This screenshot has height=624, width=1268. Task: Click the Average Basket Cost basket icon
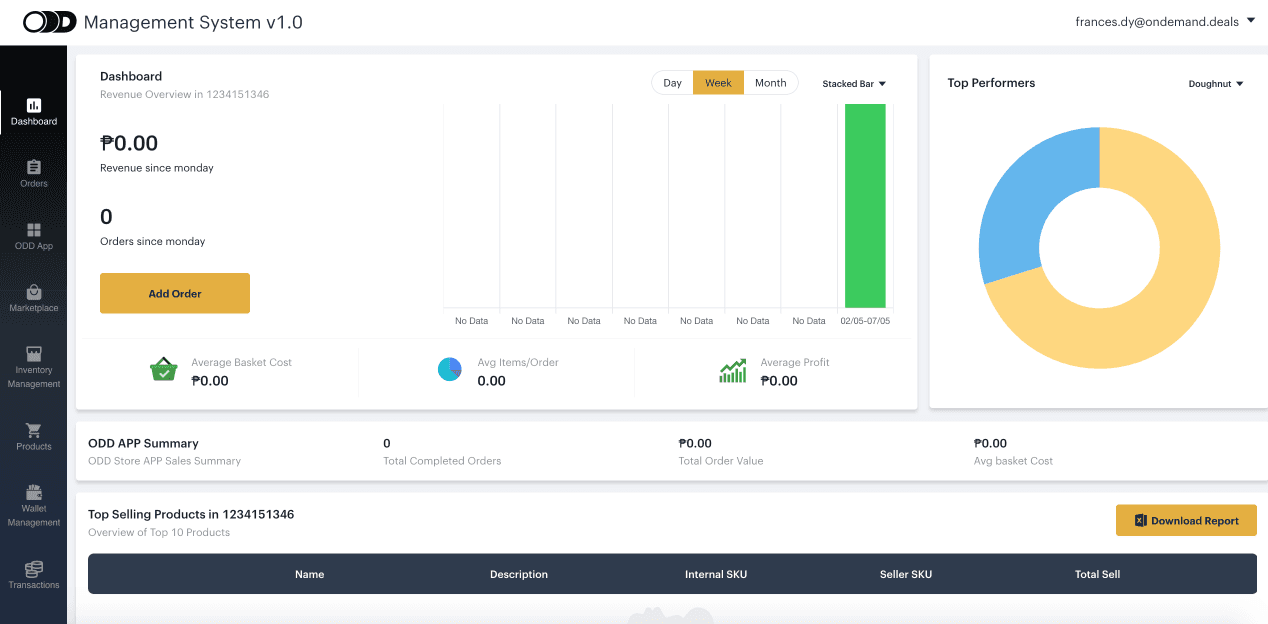tap(163, 370)
